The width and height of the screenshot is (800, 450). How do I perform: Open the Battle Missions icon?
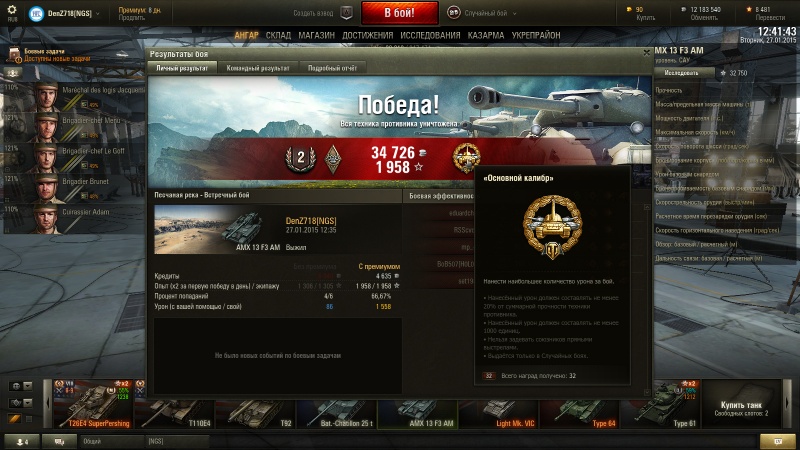point(14,55)
